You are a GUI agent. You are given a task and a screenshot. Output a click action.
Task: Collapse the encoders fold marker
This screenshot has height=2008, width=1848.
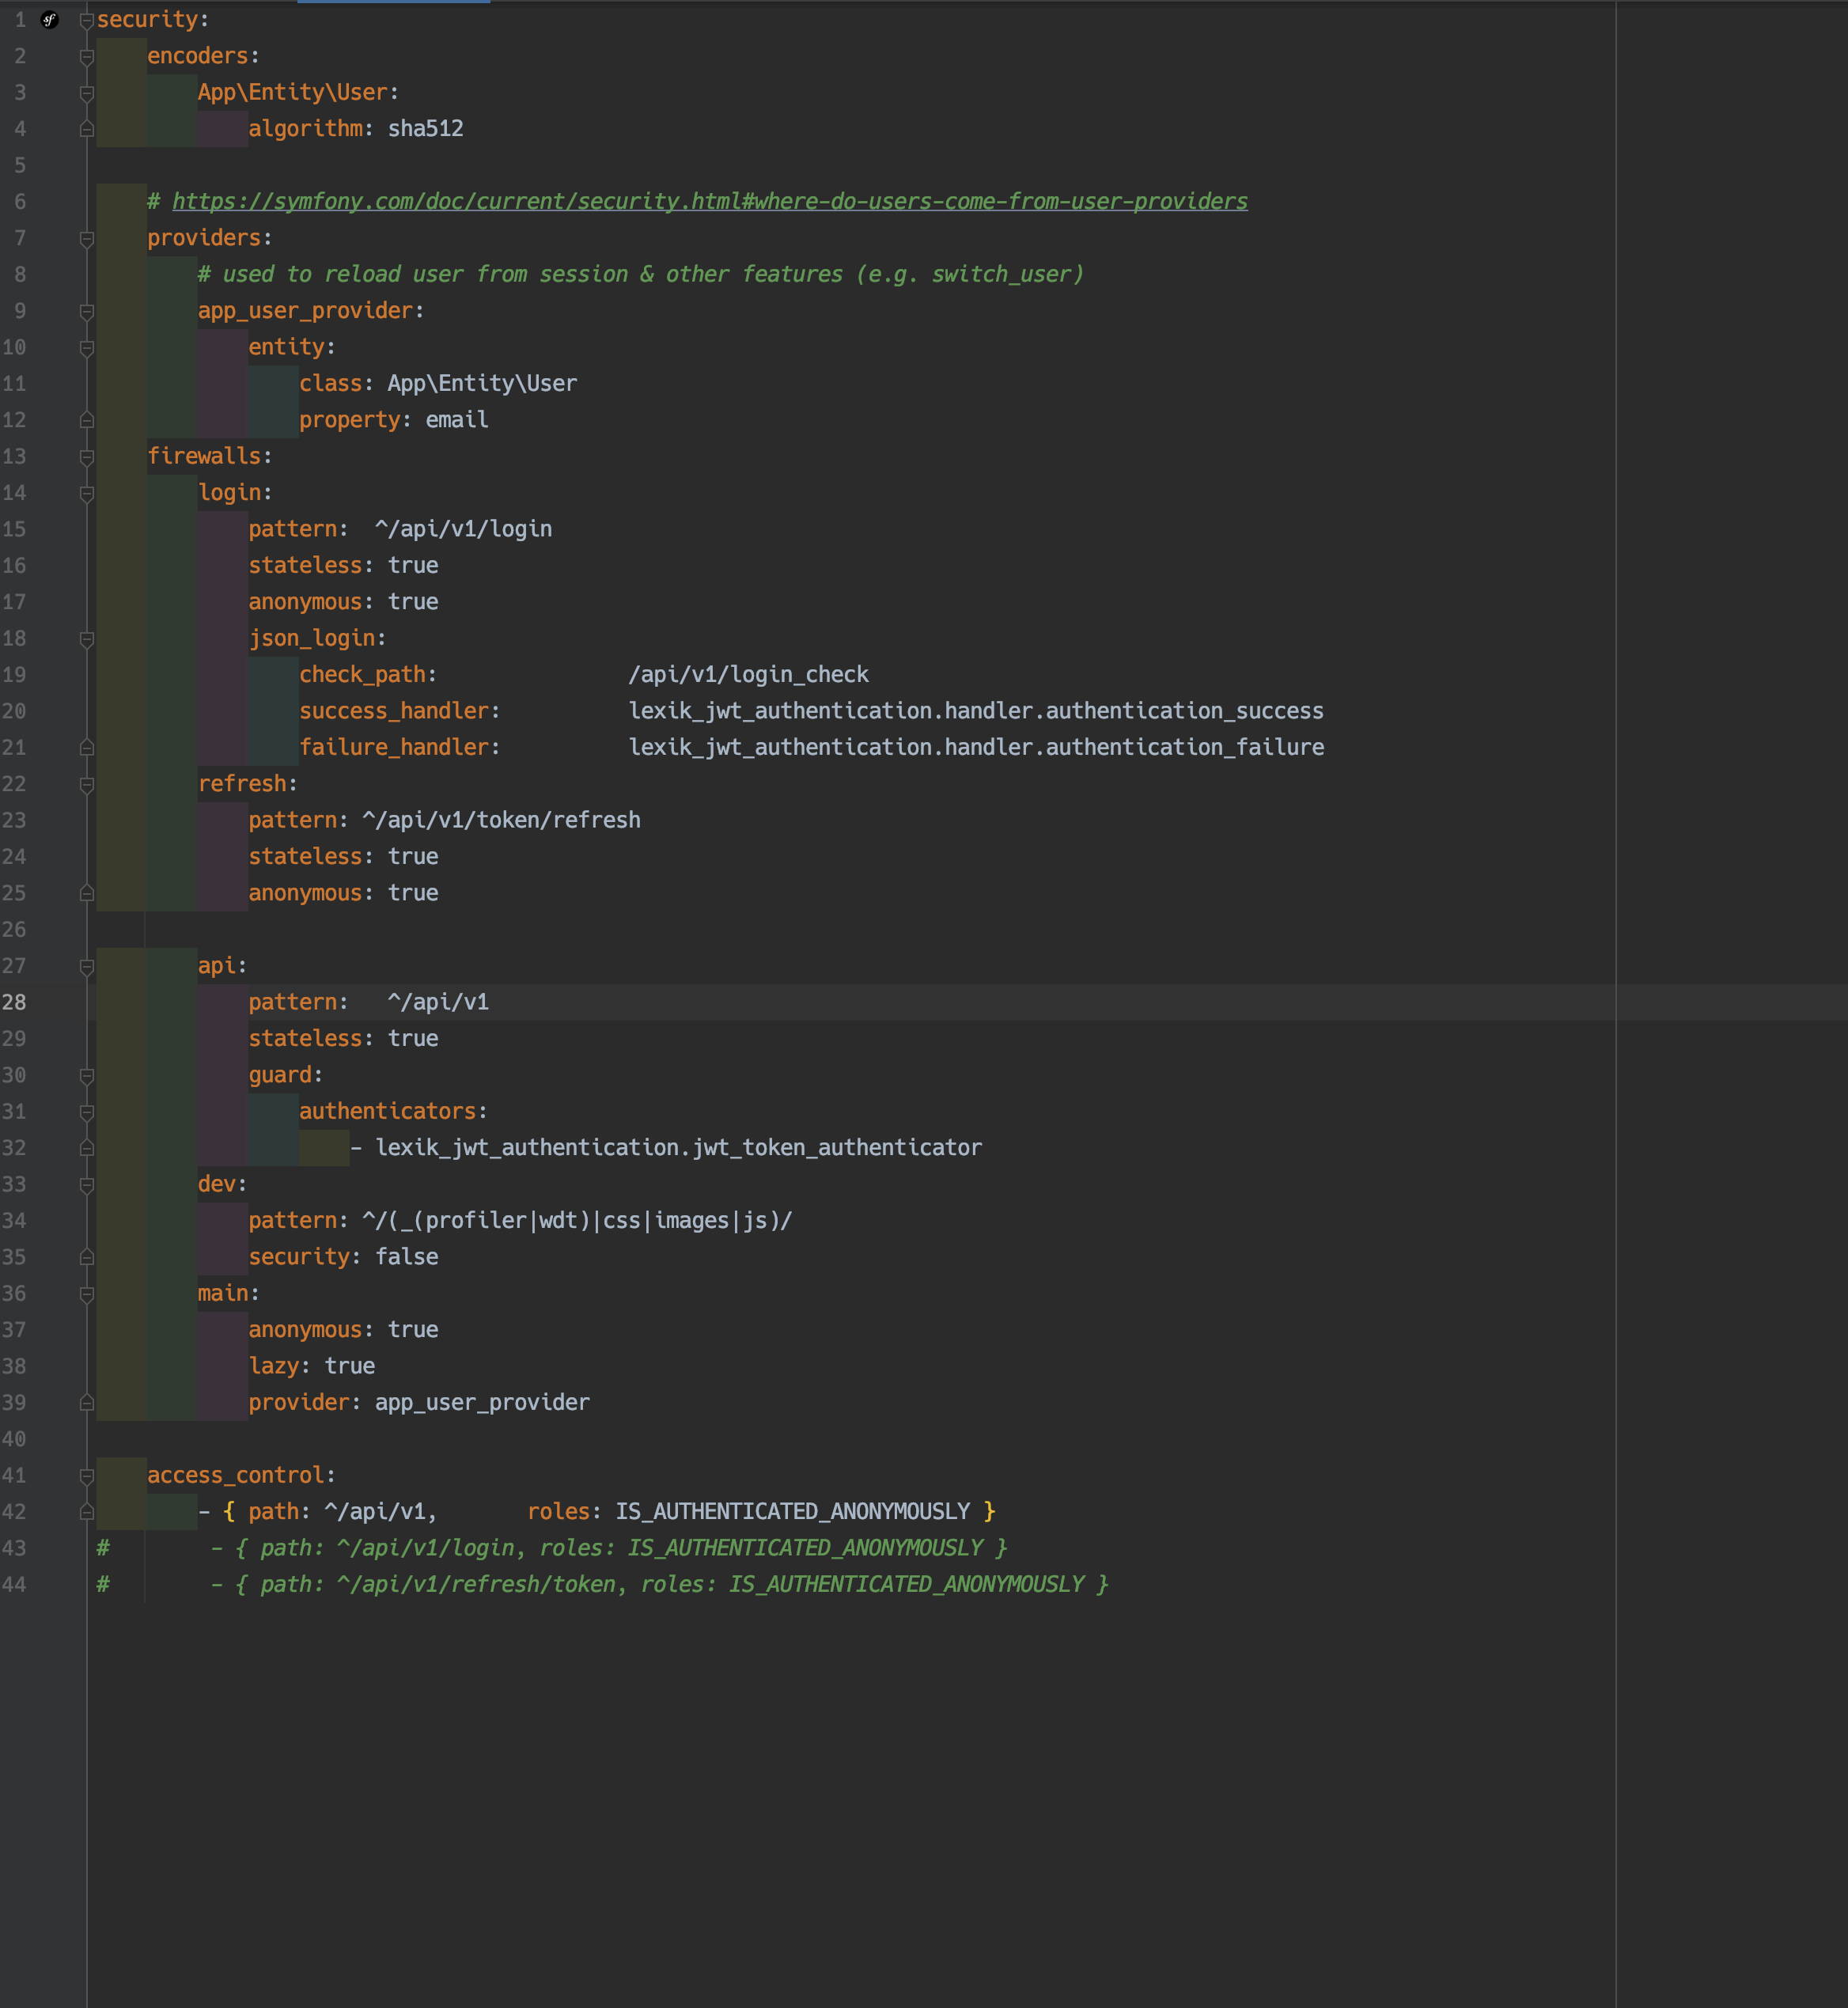click(87, 57)
